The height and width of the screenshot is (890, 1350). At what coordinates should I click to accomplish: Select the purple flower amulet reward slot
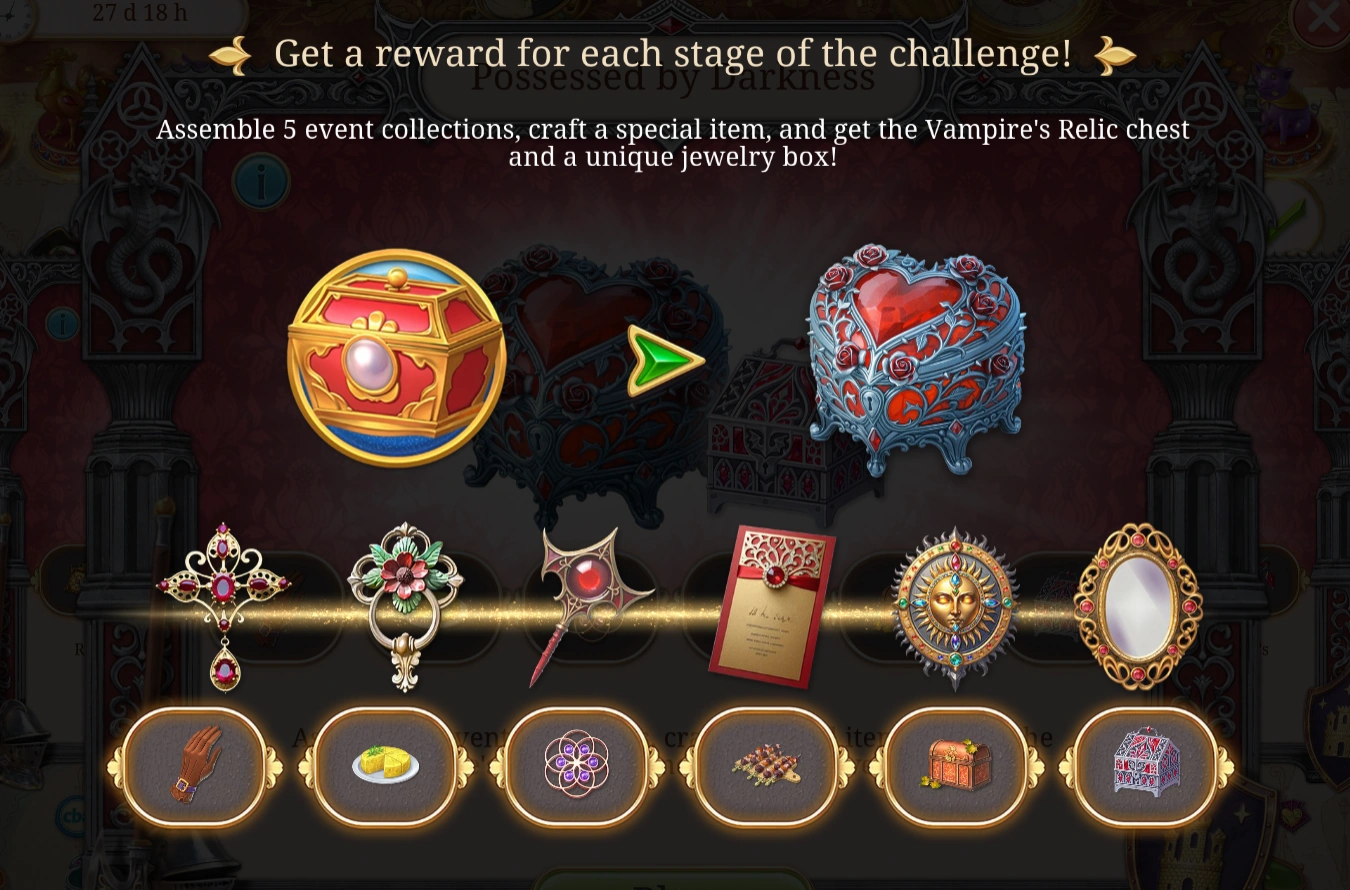(575, 766)
